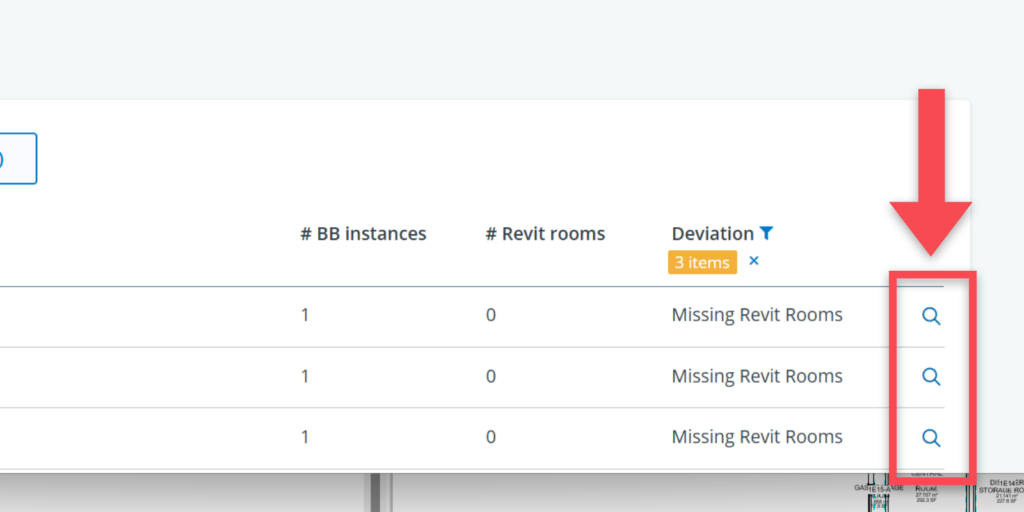Click the BB instances value in the third row
The image size is (1024, 512).
(x=305, y=437)
